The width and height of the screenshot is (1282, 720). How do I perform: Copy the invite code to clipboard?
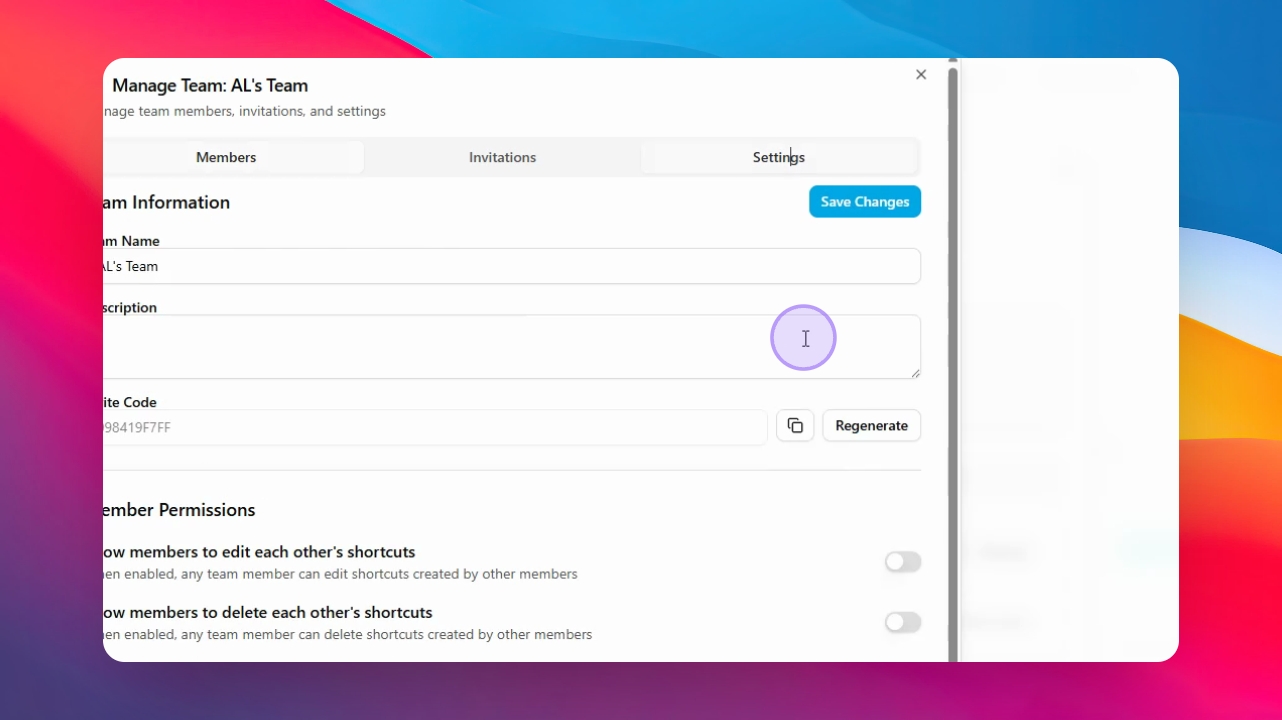[795, 426]
